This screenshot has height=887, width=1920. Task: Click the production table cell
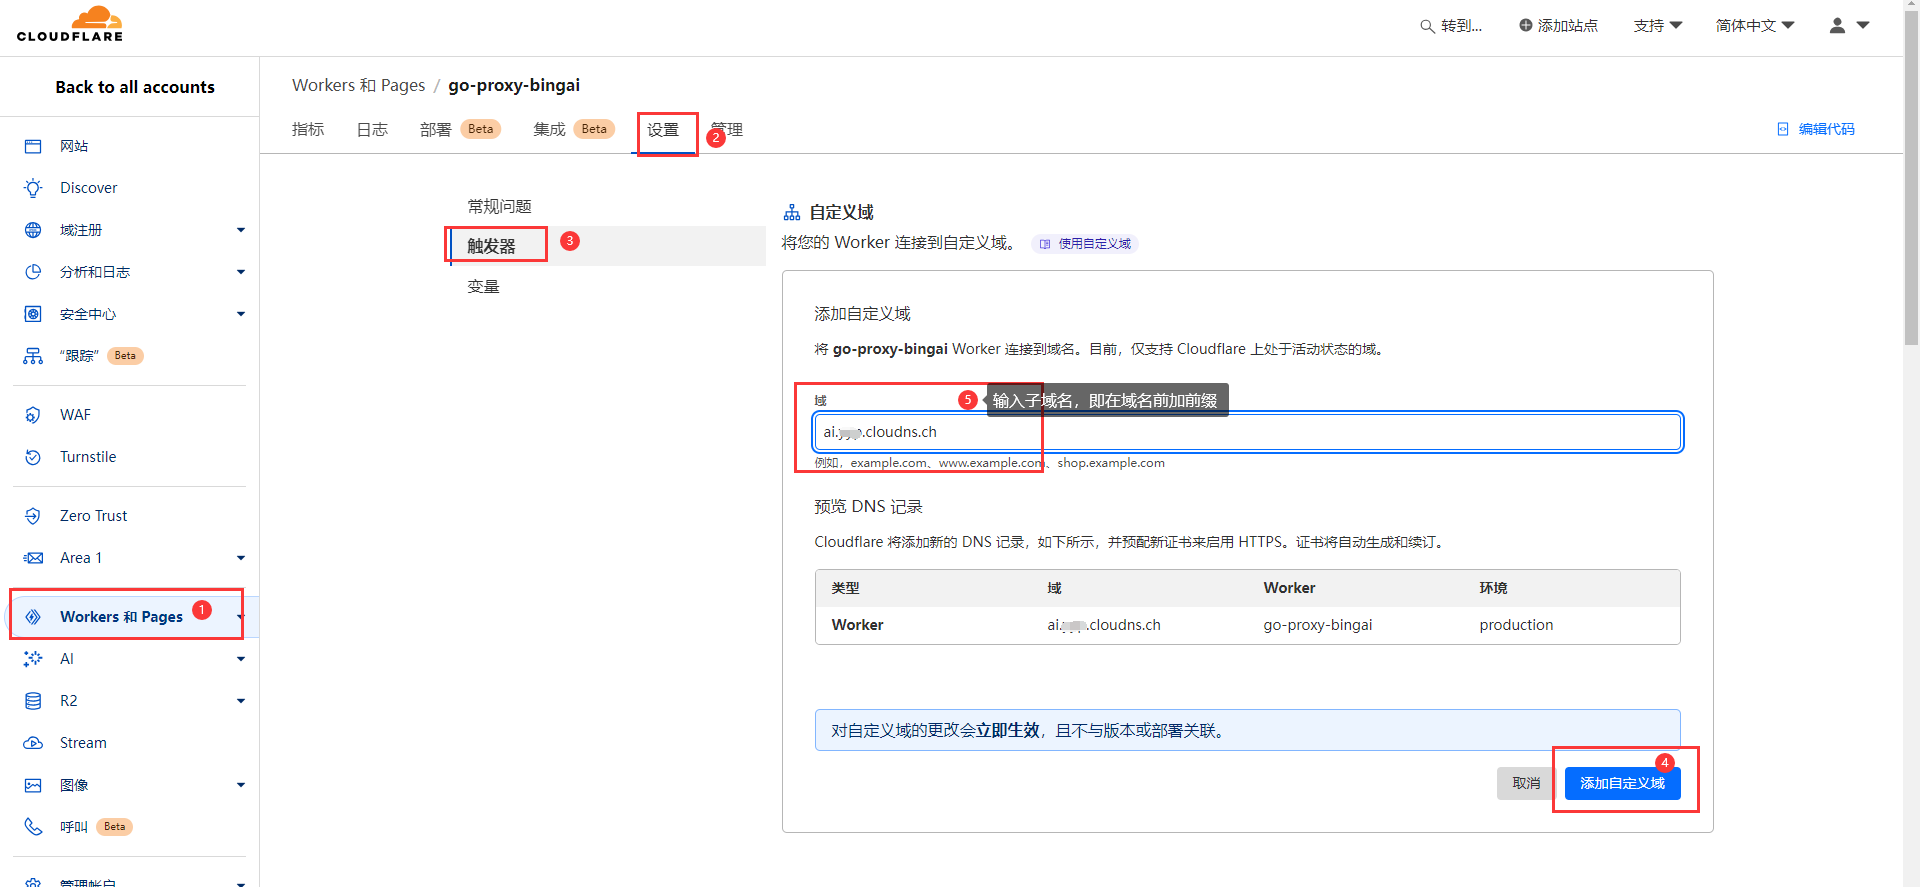1516,625
